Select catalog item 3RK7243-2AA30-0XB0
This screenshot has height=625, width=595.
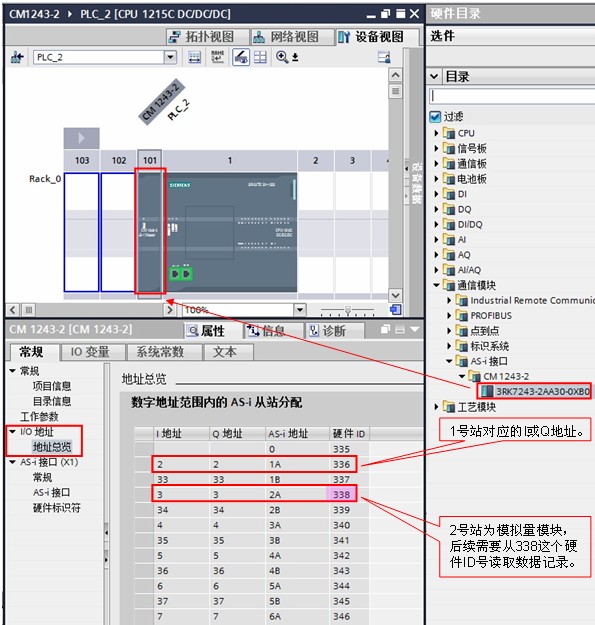[x=534, y=391]
